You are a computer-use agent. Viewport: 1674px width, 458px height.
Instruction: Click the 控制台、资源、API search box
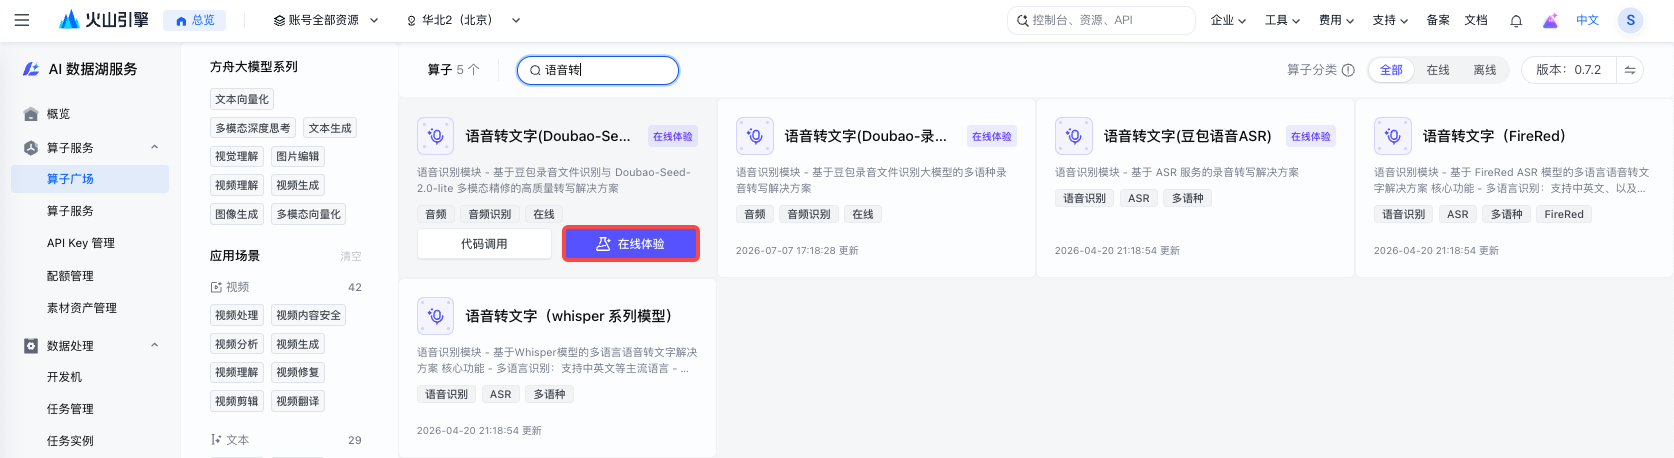point(1101,20)
